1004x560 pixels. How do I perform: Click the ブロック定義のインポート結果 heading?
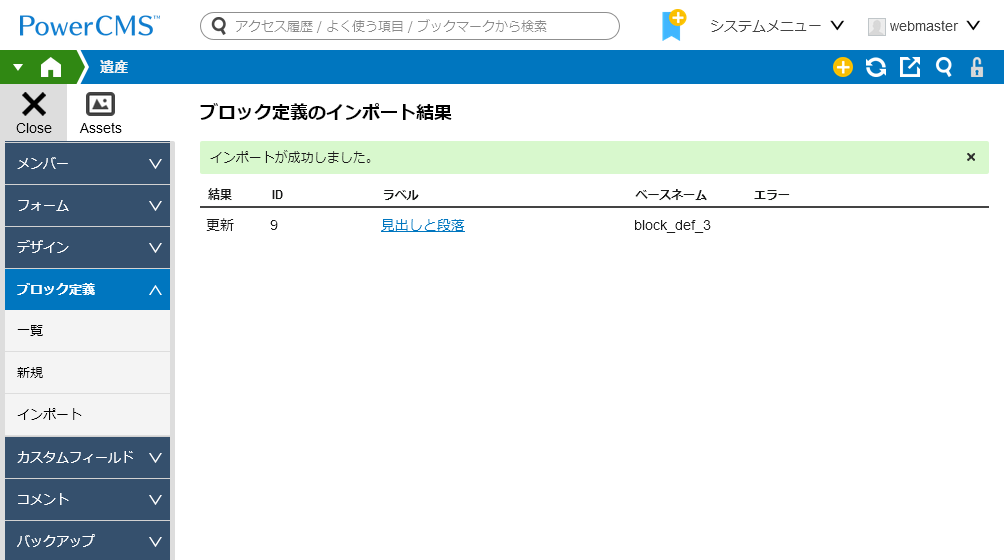pyautogui.click(x=325, y=113)
